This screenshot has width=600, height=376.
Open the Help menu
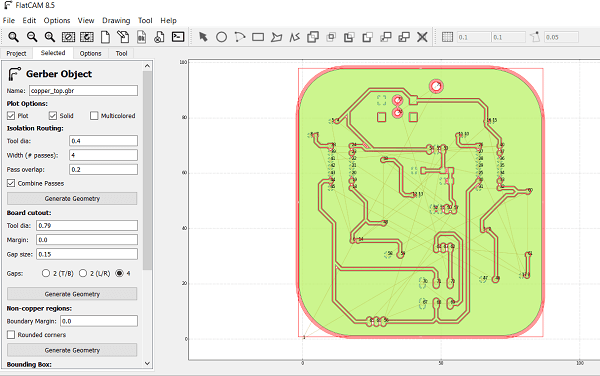[168, 21]
